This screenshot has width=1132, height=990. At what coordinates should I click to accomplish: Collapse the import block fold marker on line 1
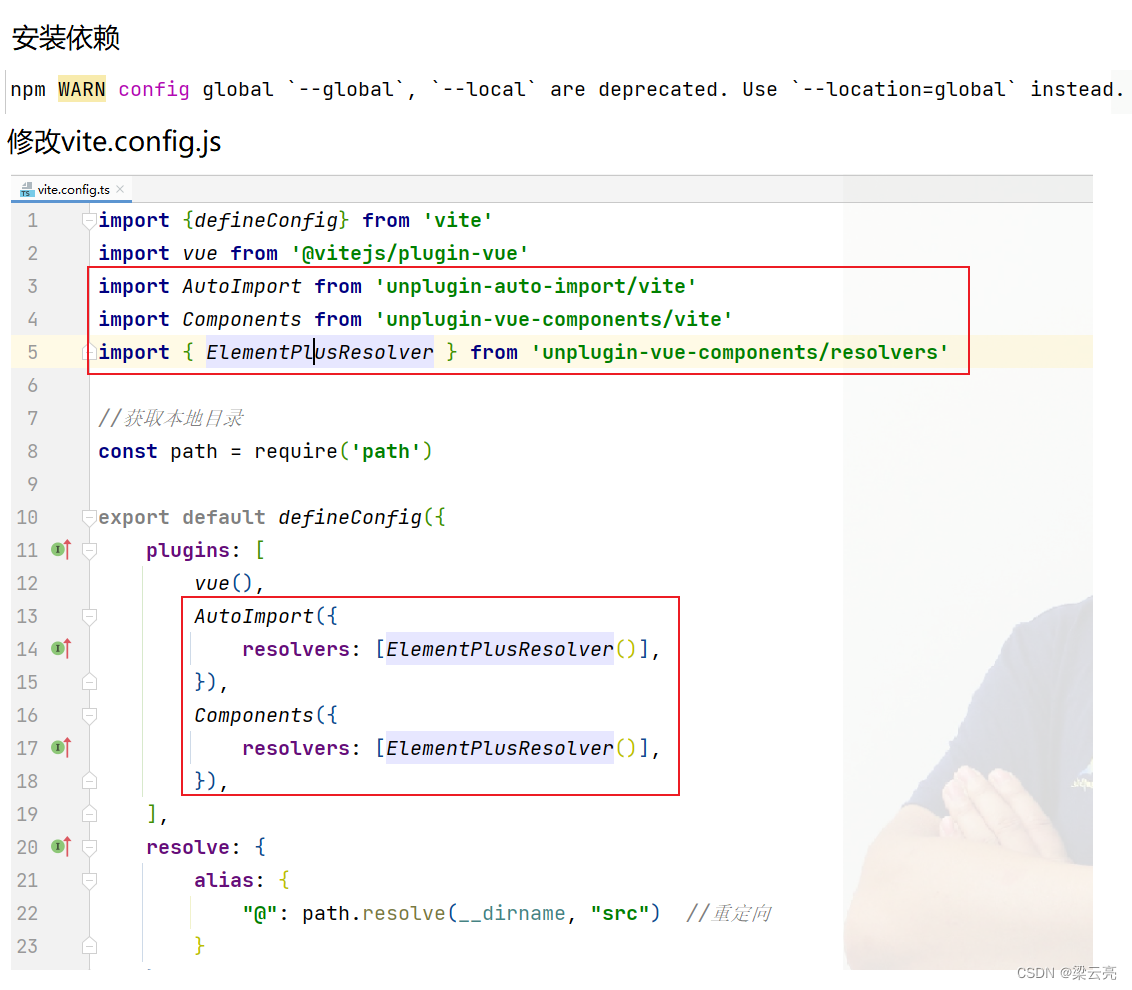point(90,220)
